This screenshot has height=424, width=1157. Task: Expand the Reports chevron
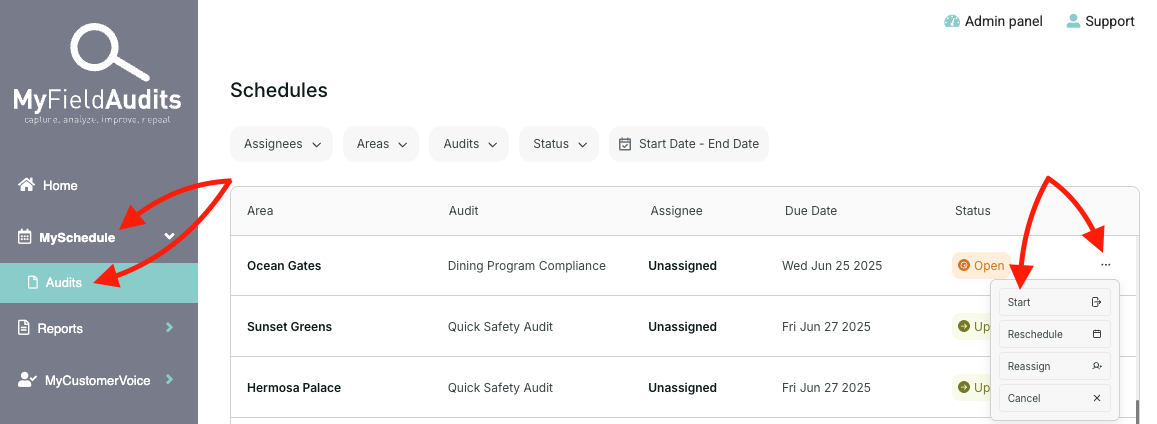point(170,327)
